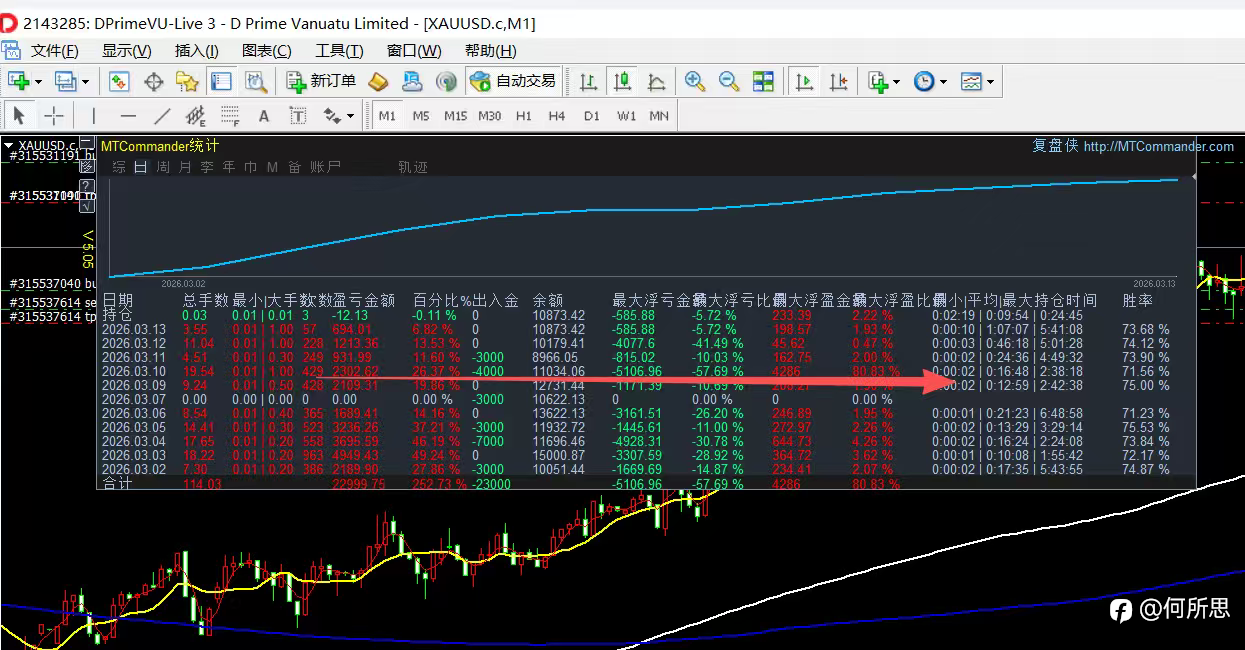This screenshot has width=1245, height=650.
Task: Zoom in on the chart
Action: [695, 81]
